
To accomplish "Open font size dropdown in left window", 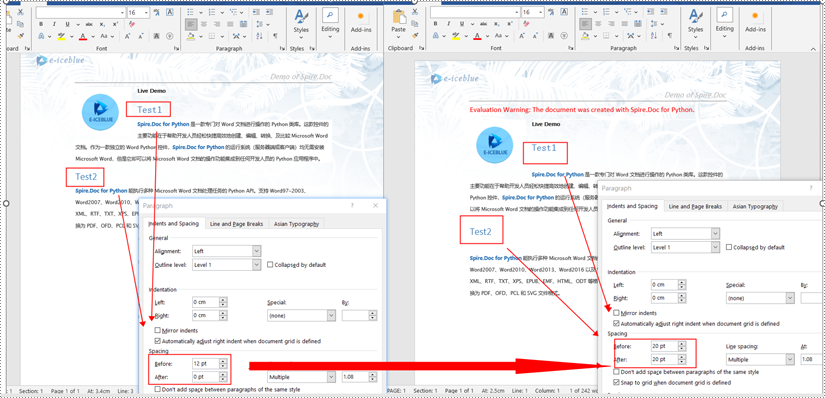I will pos(146,12).
